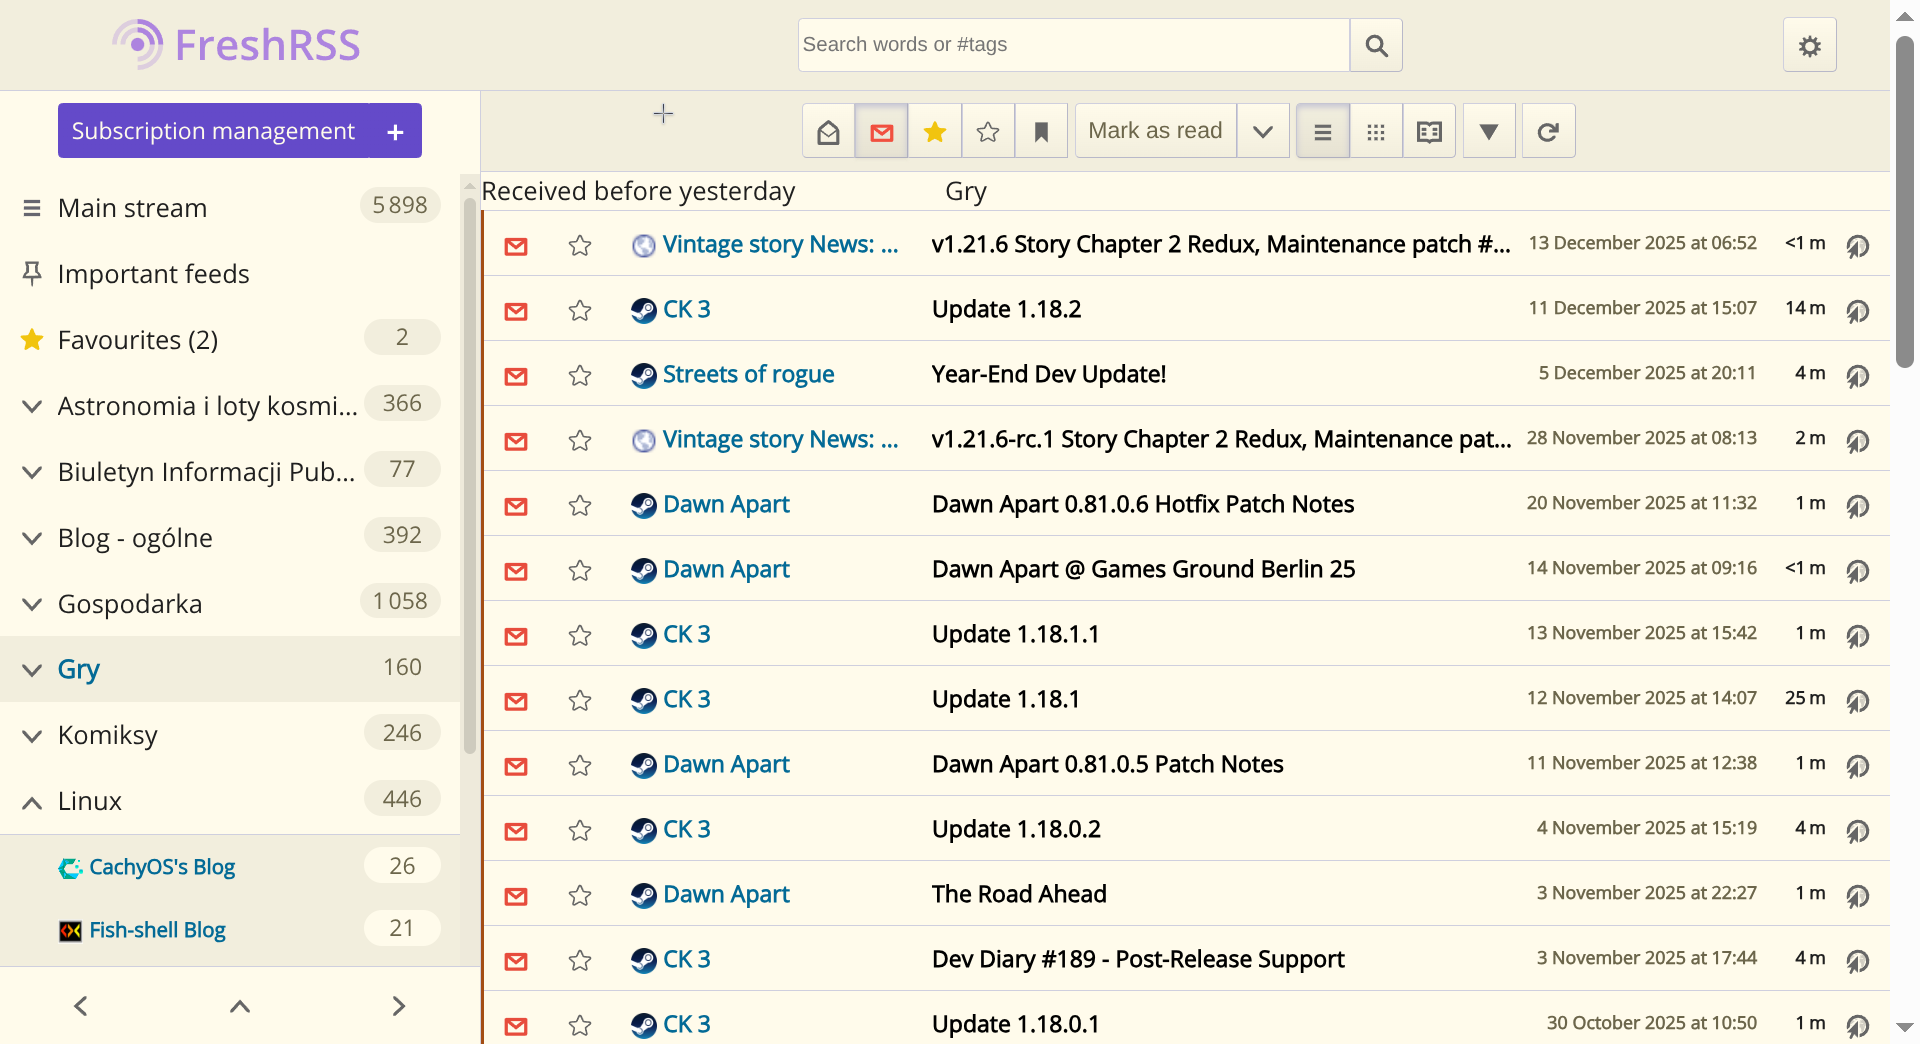Open Important feeds pin icon
Screen dimensions: 1920x1044
[x=32, y=274]
